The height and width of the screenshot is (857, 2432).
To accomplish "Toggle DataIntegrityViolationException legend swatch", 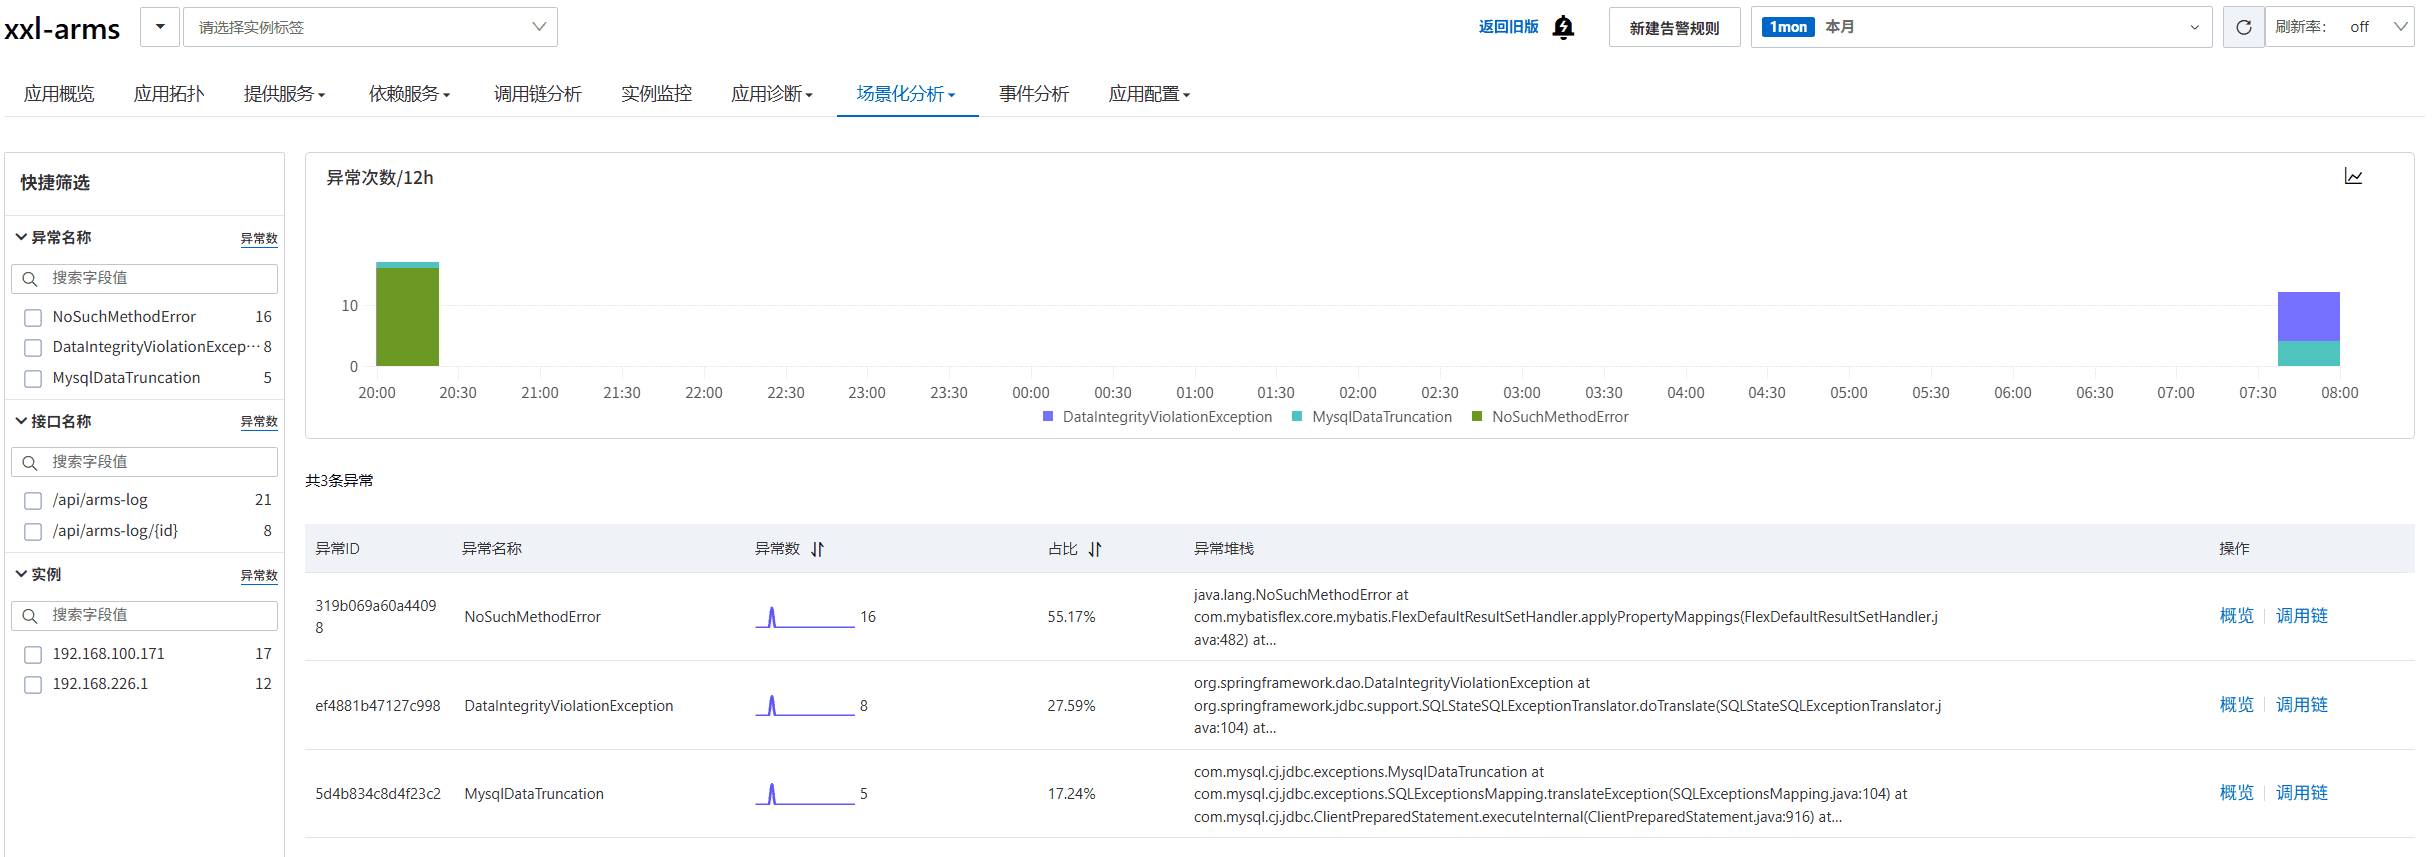I will click(1048, 416).
